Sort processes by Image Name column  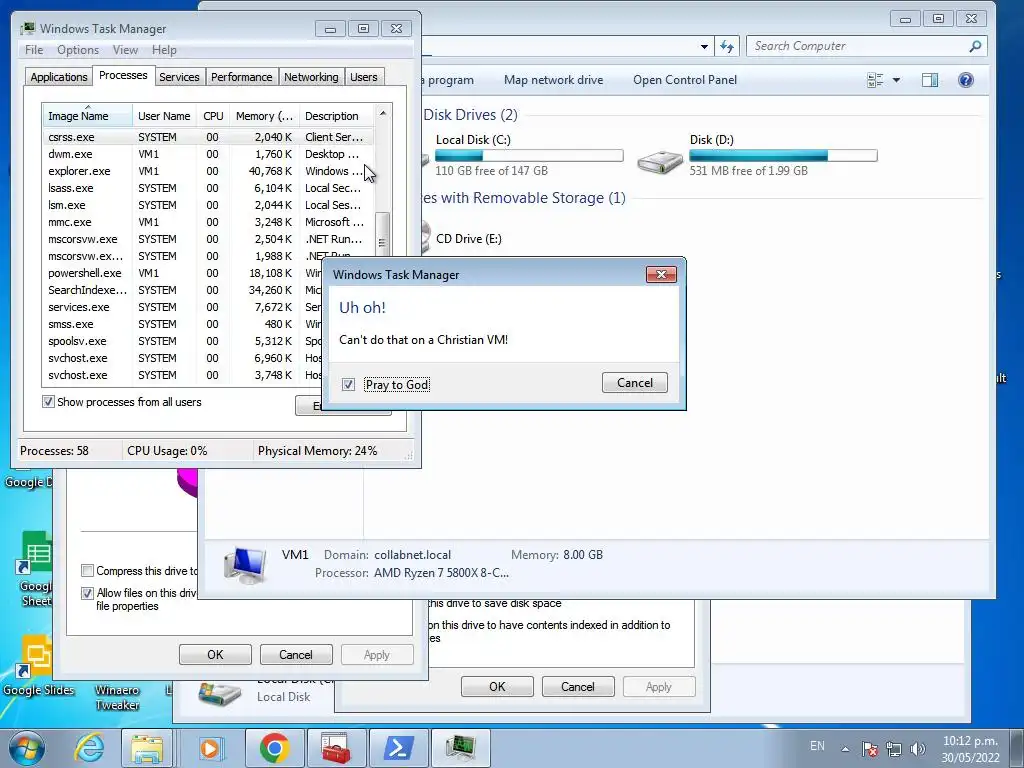click(87, 116)
